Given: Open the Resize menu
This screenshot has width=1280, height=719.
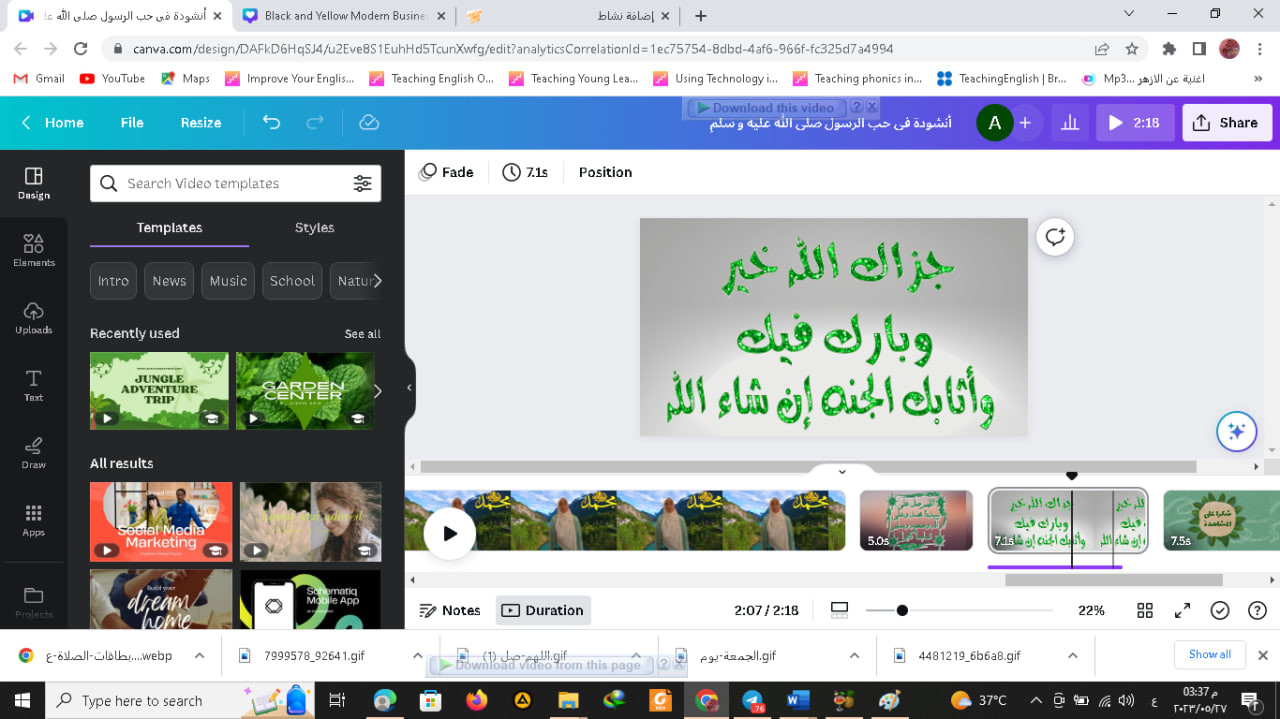Looking at the screenshot, I should click(x=201, y=123).
